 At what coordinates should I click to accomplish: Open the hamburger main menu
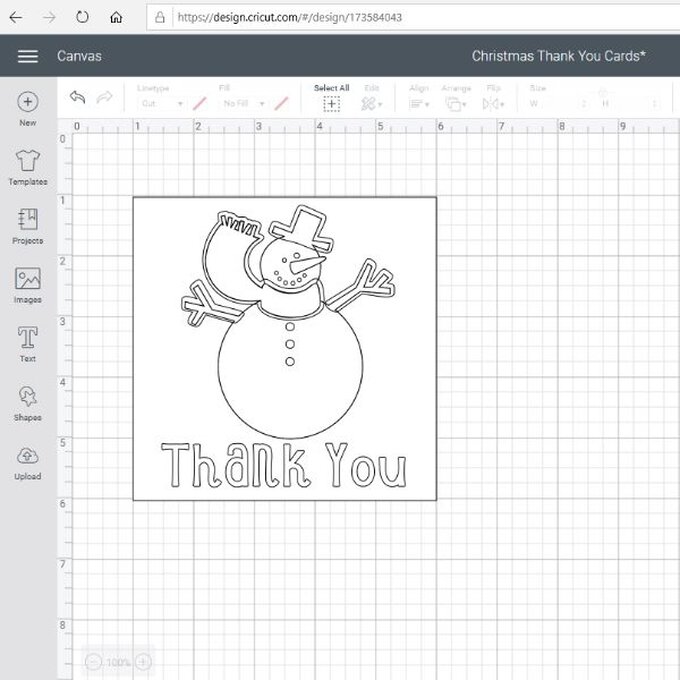(28, 56)
